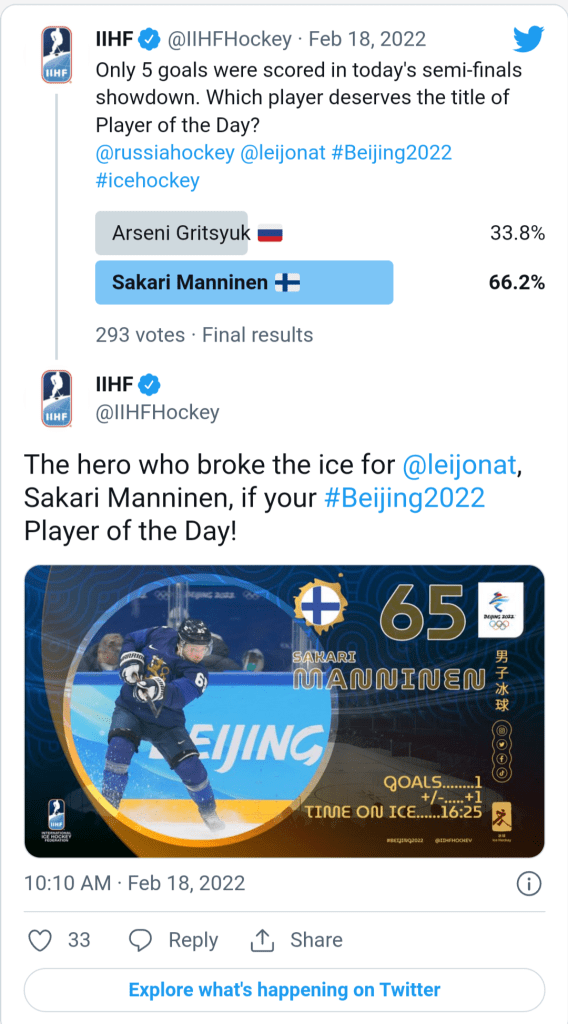Image resolution: width=568 pixels, height=1024 pixels.
Task: Click the reply speech bubble icon
Action: click(140, 940)
